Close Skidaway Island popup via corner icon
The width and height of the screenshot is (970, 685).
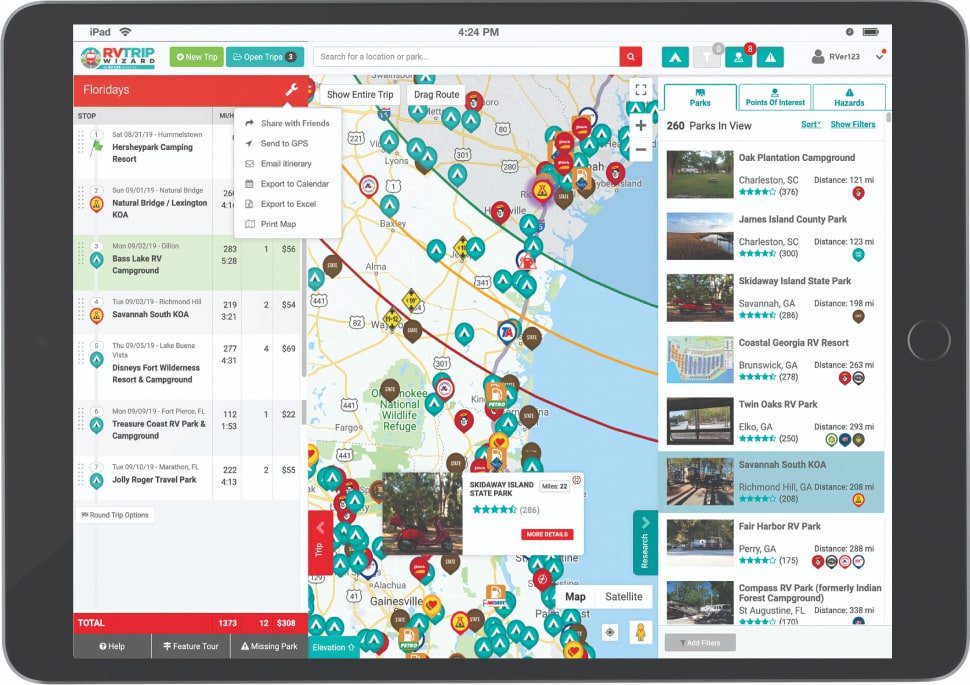pos(577,480)
